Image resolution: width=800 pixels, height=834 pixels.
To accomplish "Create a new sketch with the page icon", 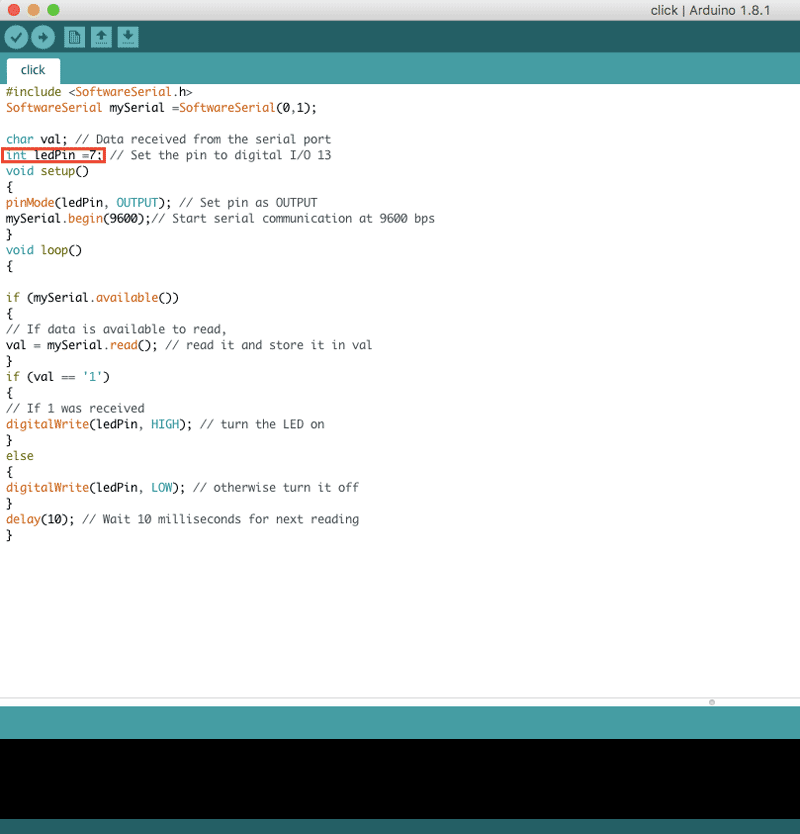I will coord(74,37).
